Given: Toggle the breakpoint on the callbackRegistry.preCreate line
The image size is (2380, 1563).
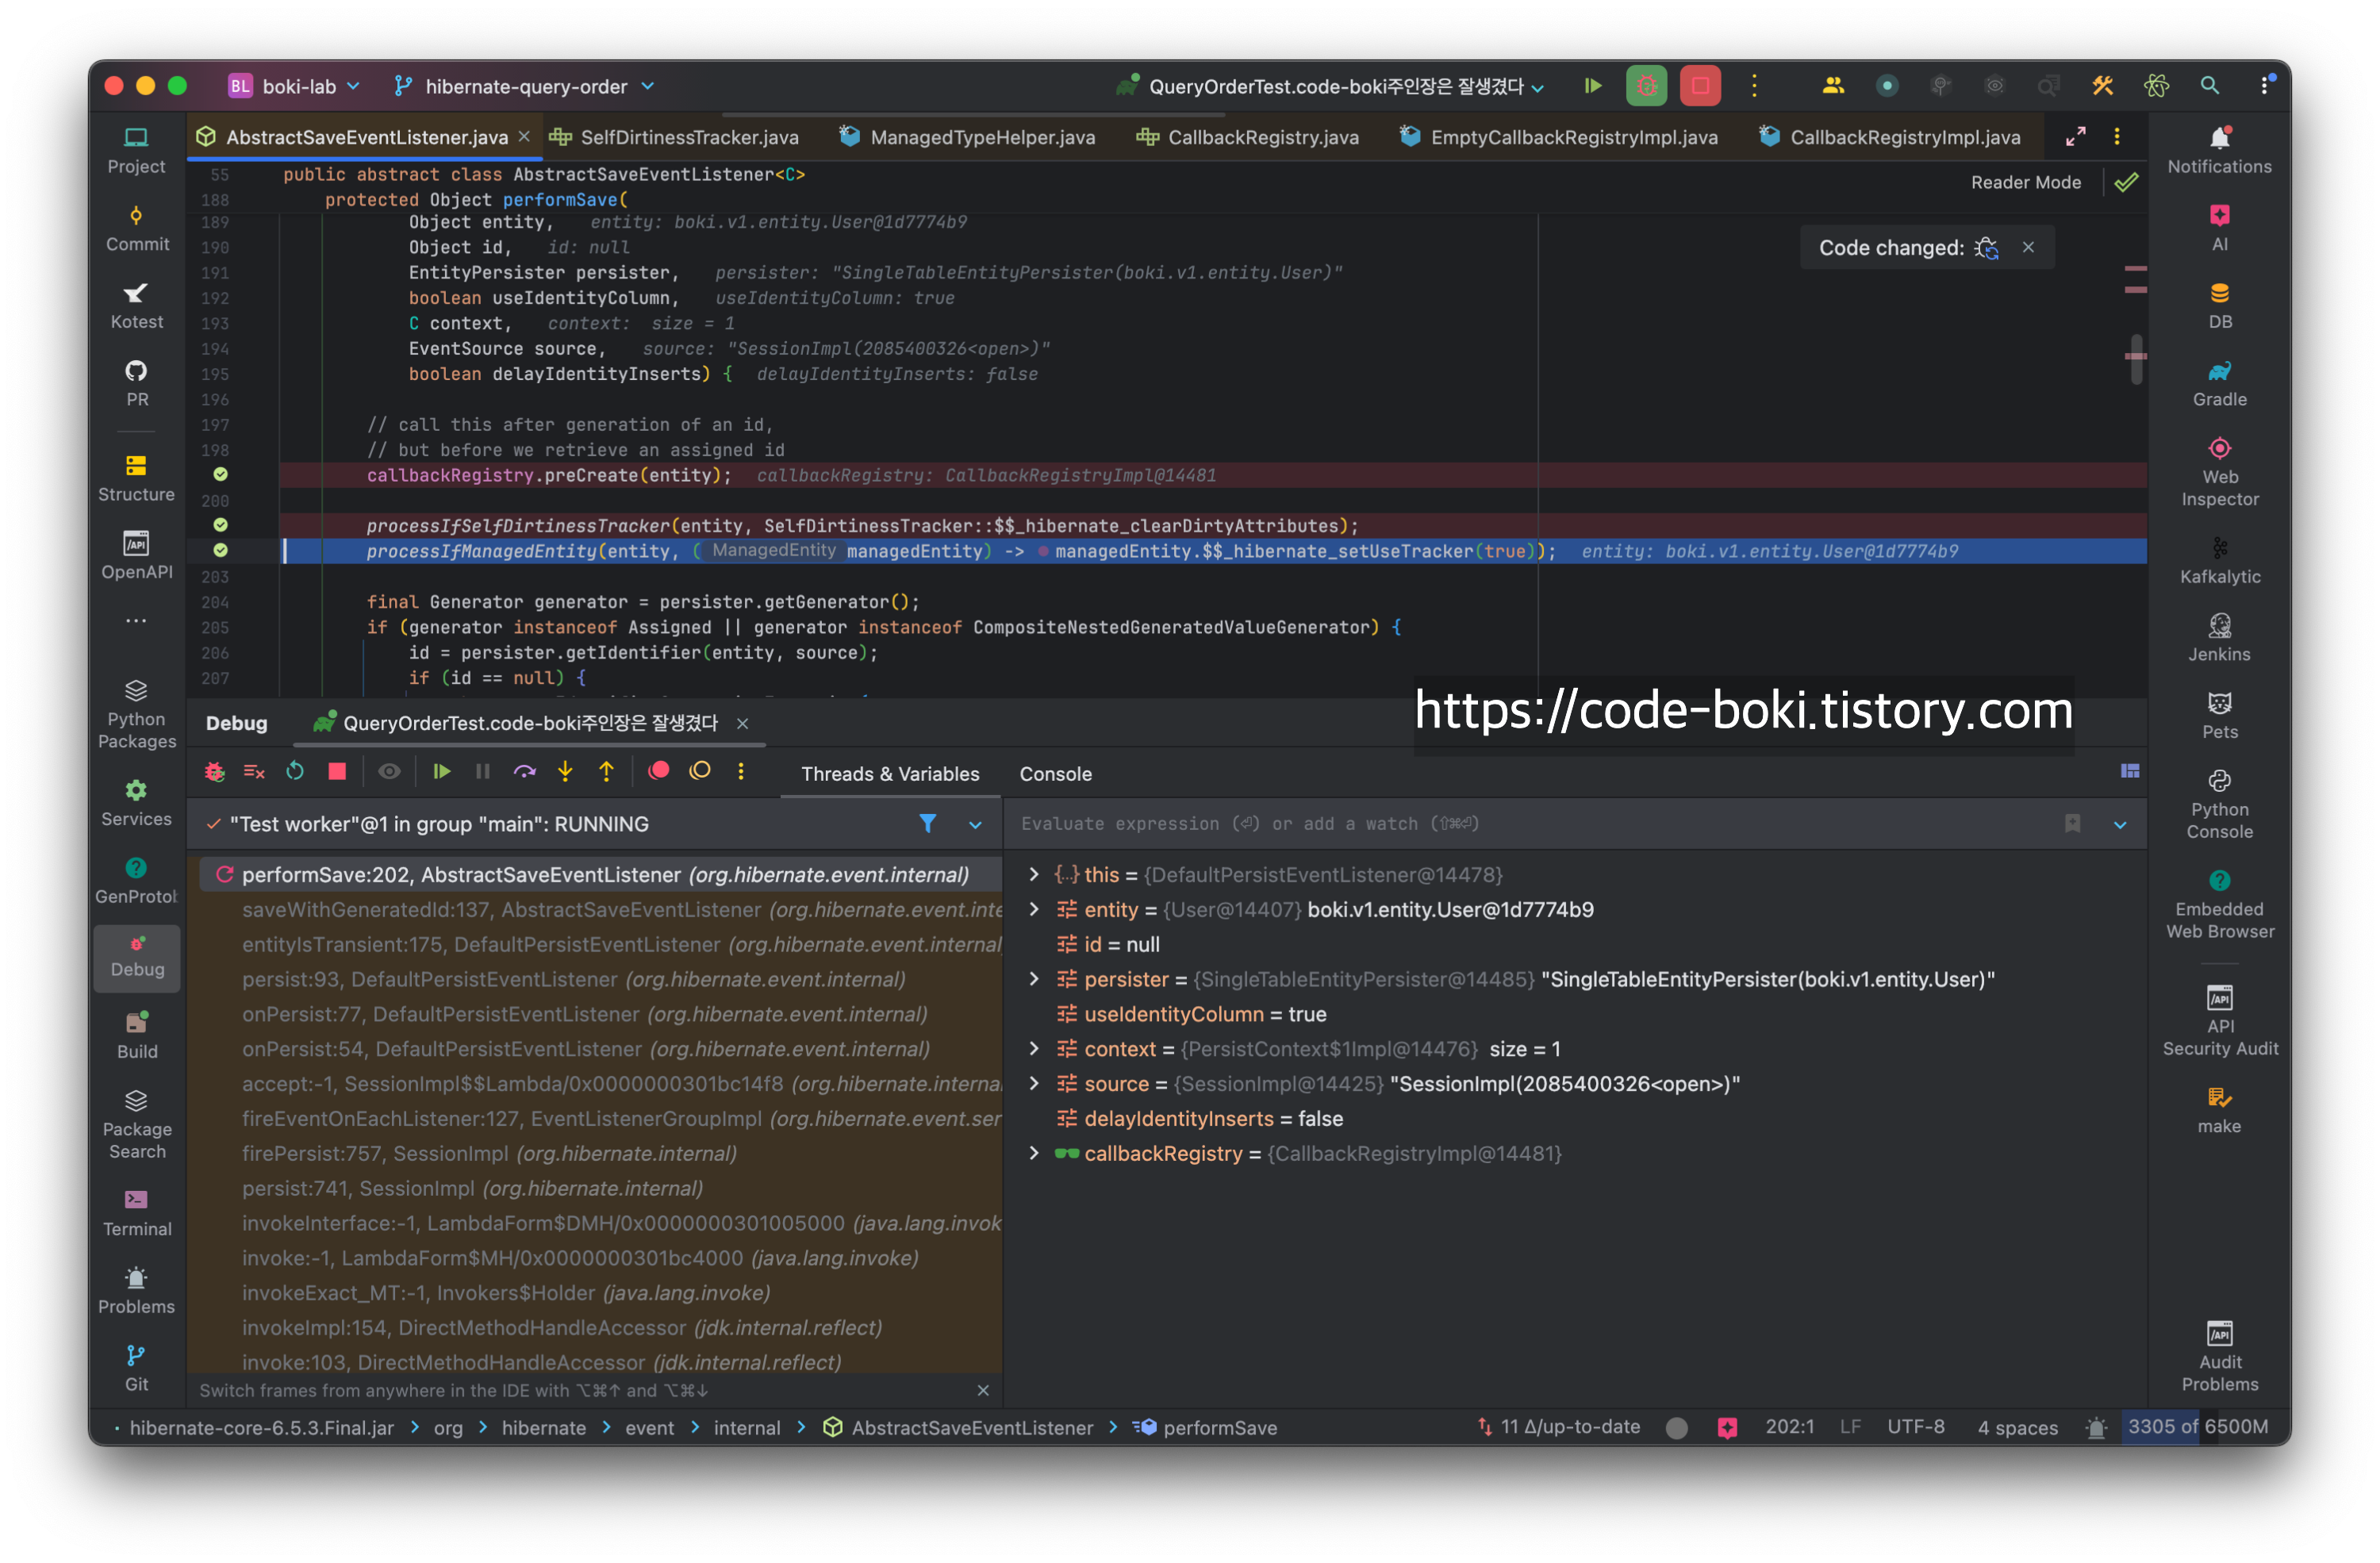Looking at the screenshot, I should tap(221, 475).
